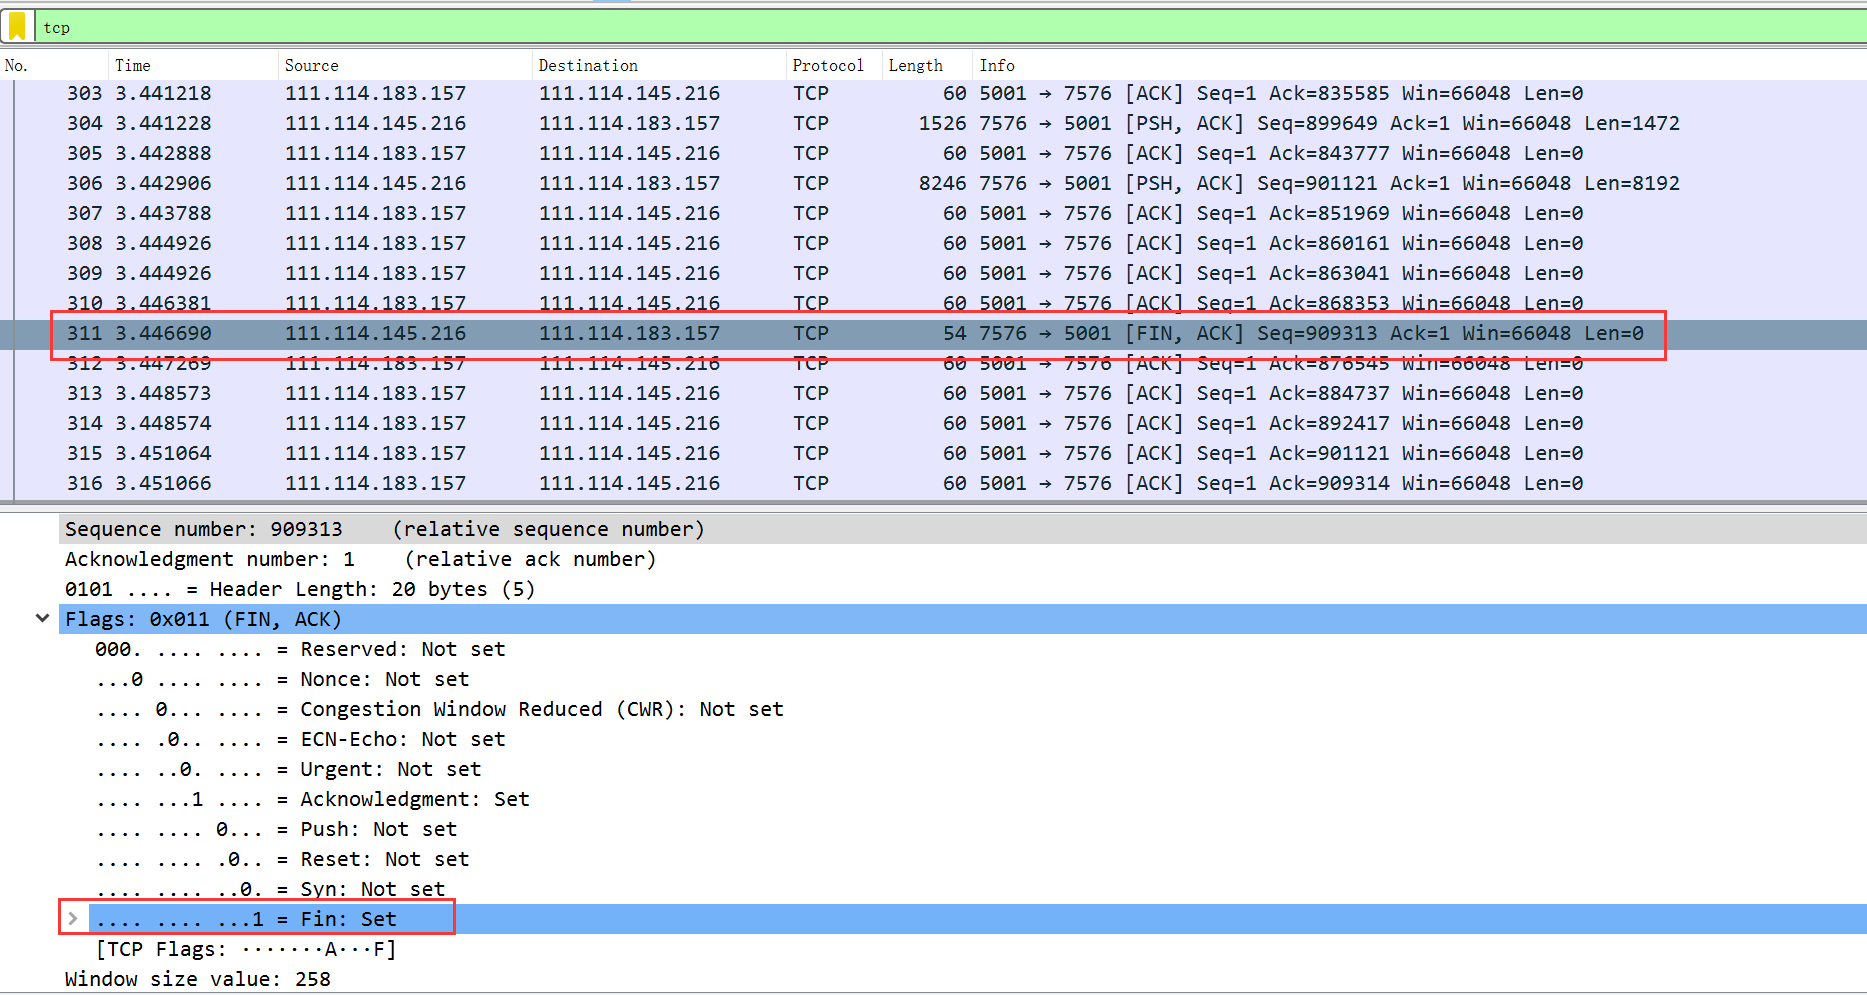Click the tcp display filter field
The image size is (1867, 995).
[x=900, y=27]
